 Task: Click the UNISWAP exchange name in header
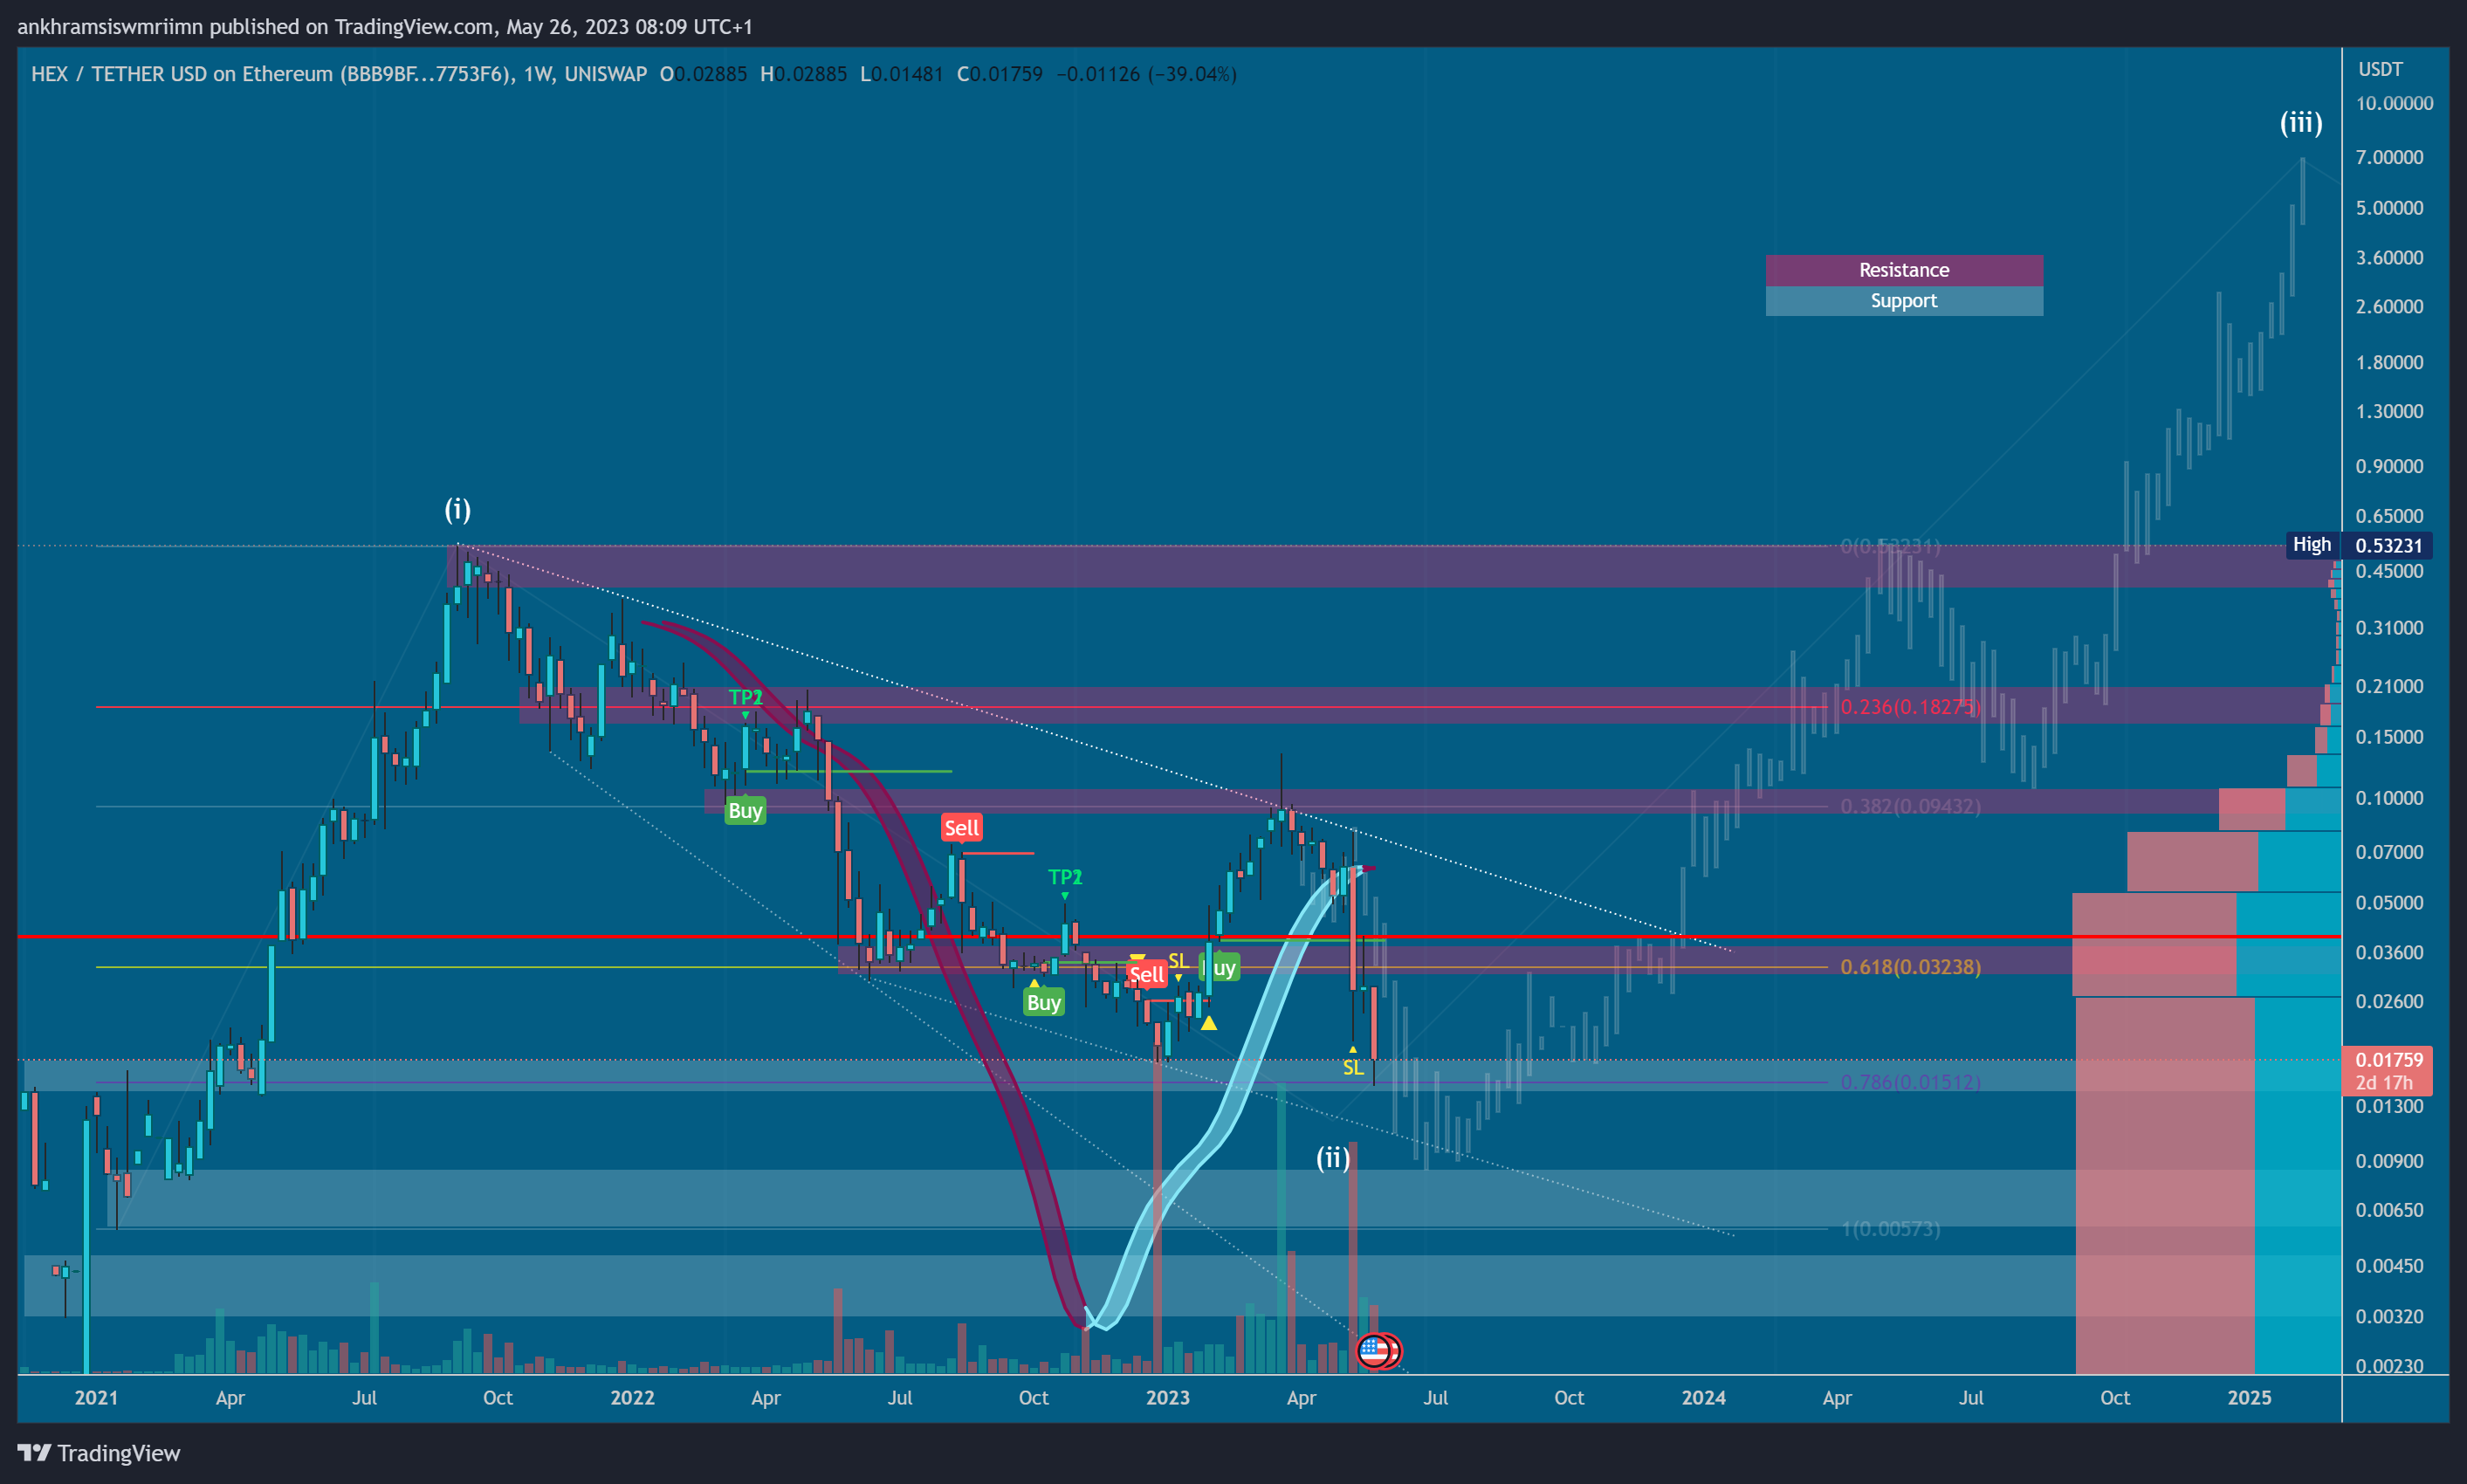pyautogui.click(x=605, y=74)
